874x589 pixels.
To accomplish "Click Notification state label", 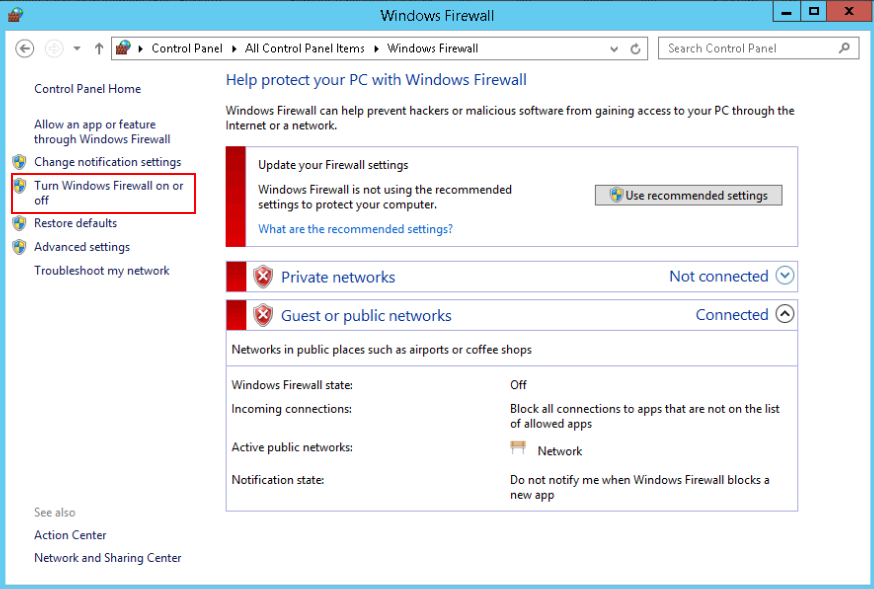I will (x=278, y=480).
